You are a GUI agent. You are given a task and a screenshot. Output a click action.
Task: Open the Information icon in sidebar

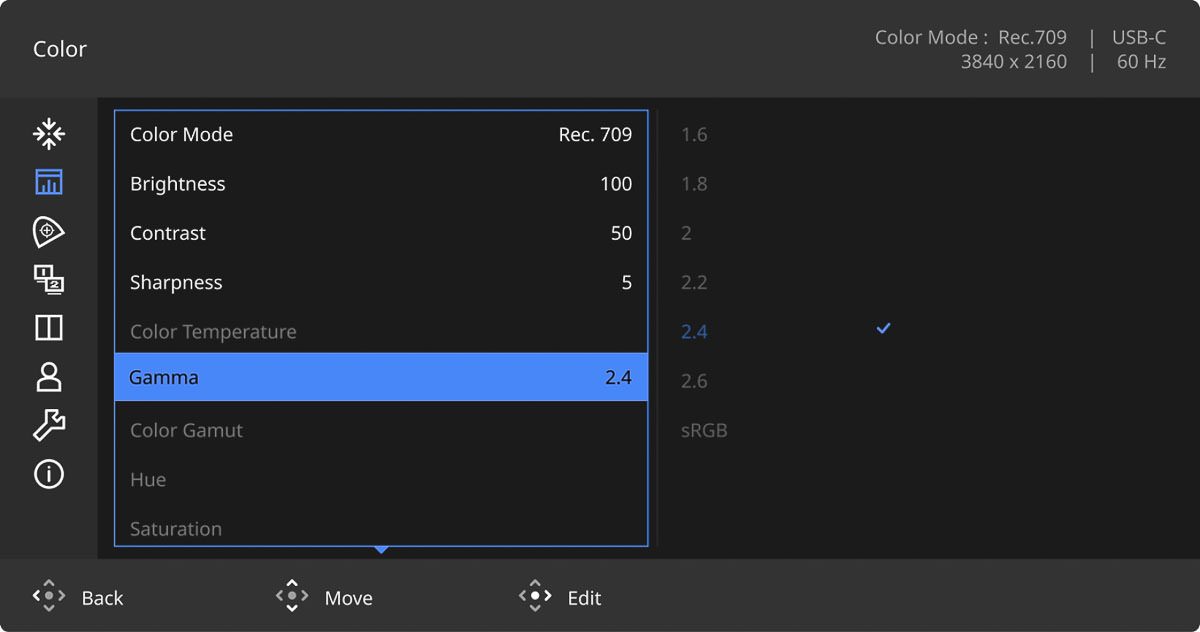coord(48,474)
